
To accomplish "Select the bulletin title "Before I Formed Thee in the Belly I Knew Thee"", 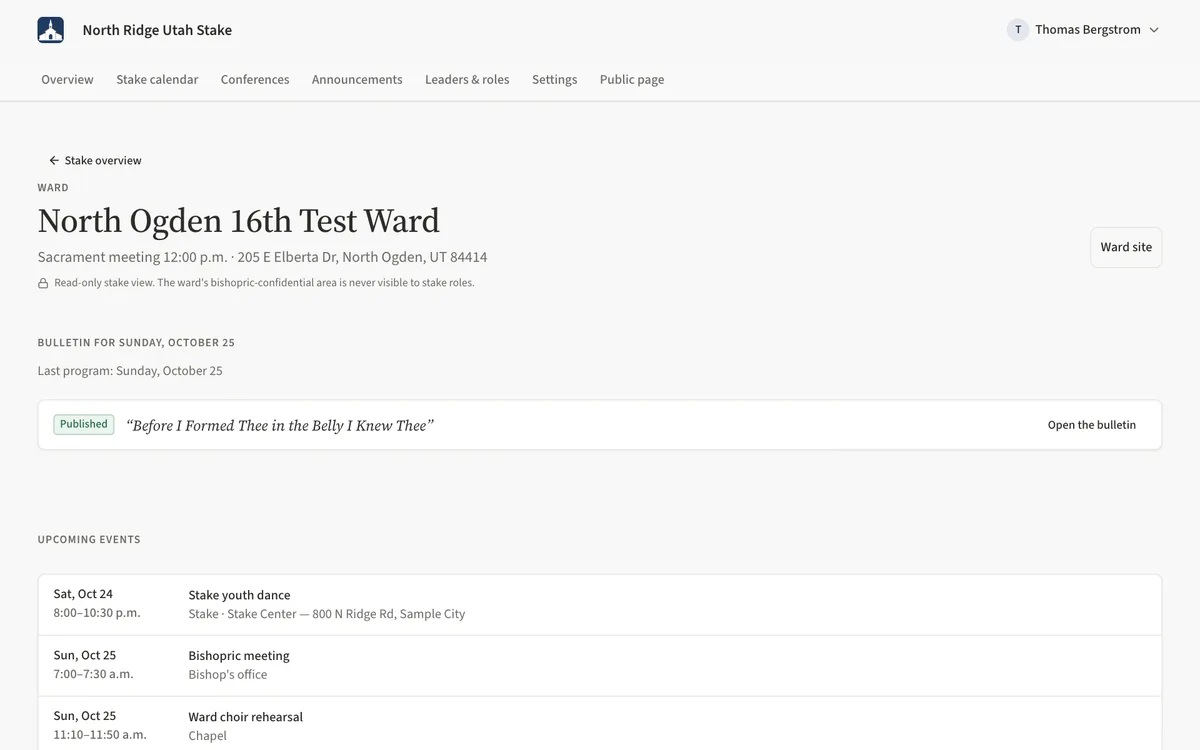I will [x=280, y=426].
